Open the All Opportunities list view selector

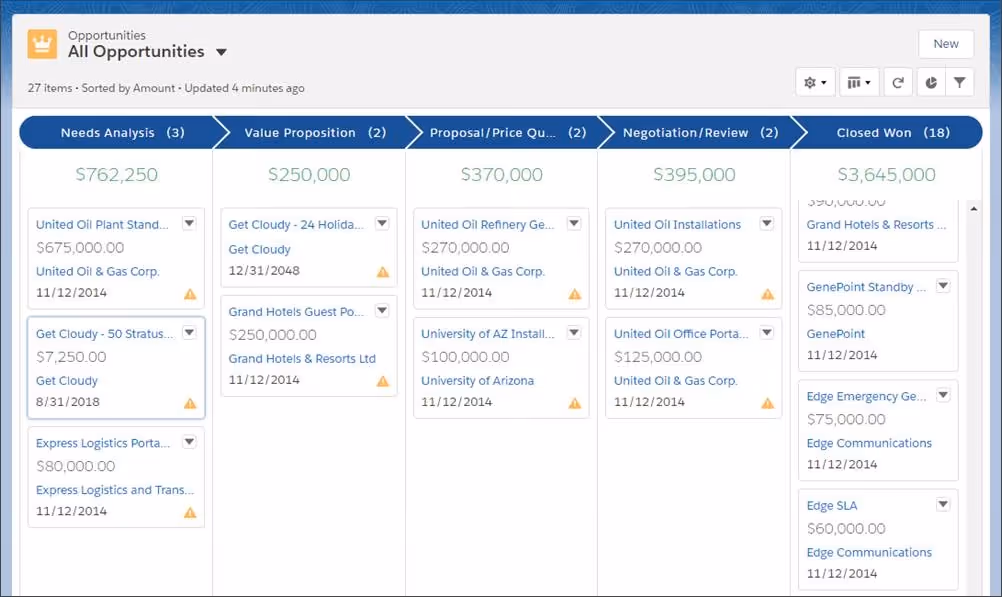coord(220,51)
